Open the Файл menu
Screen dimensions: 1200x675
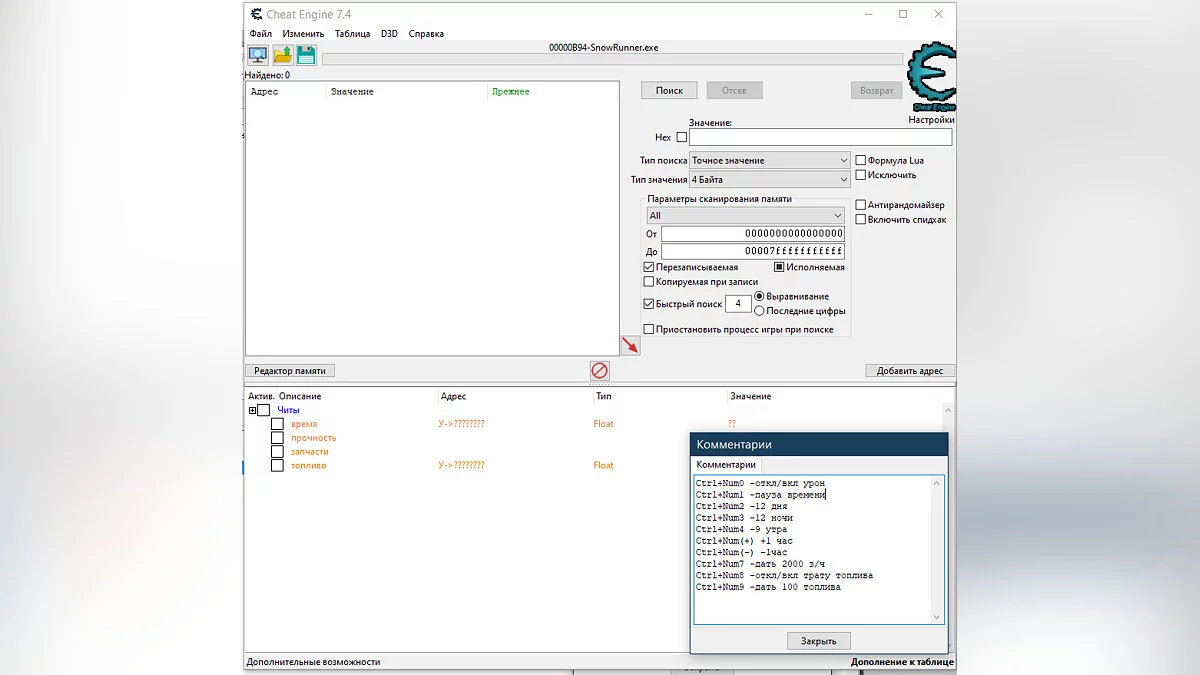[x=260, y=34]
